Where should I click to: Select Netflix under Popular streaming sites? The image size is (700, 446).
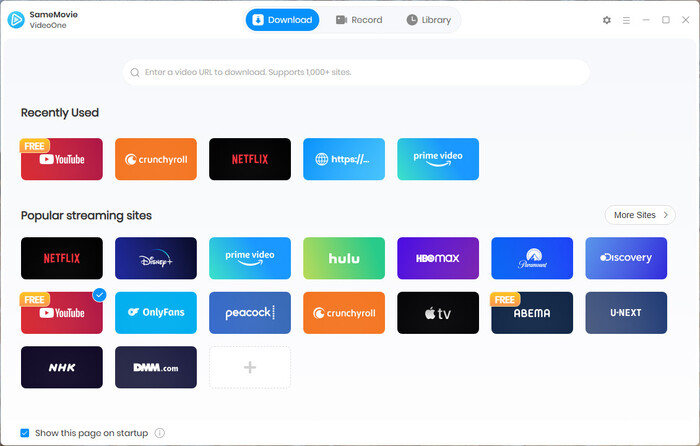tap(62, 258)
